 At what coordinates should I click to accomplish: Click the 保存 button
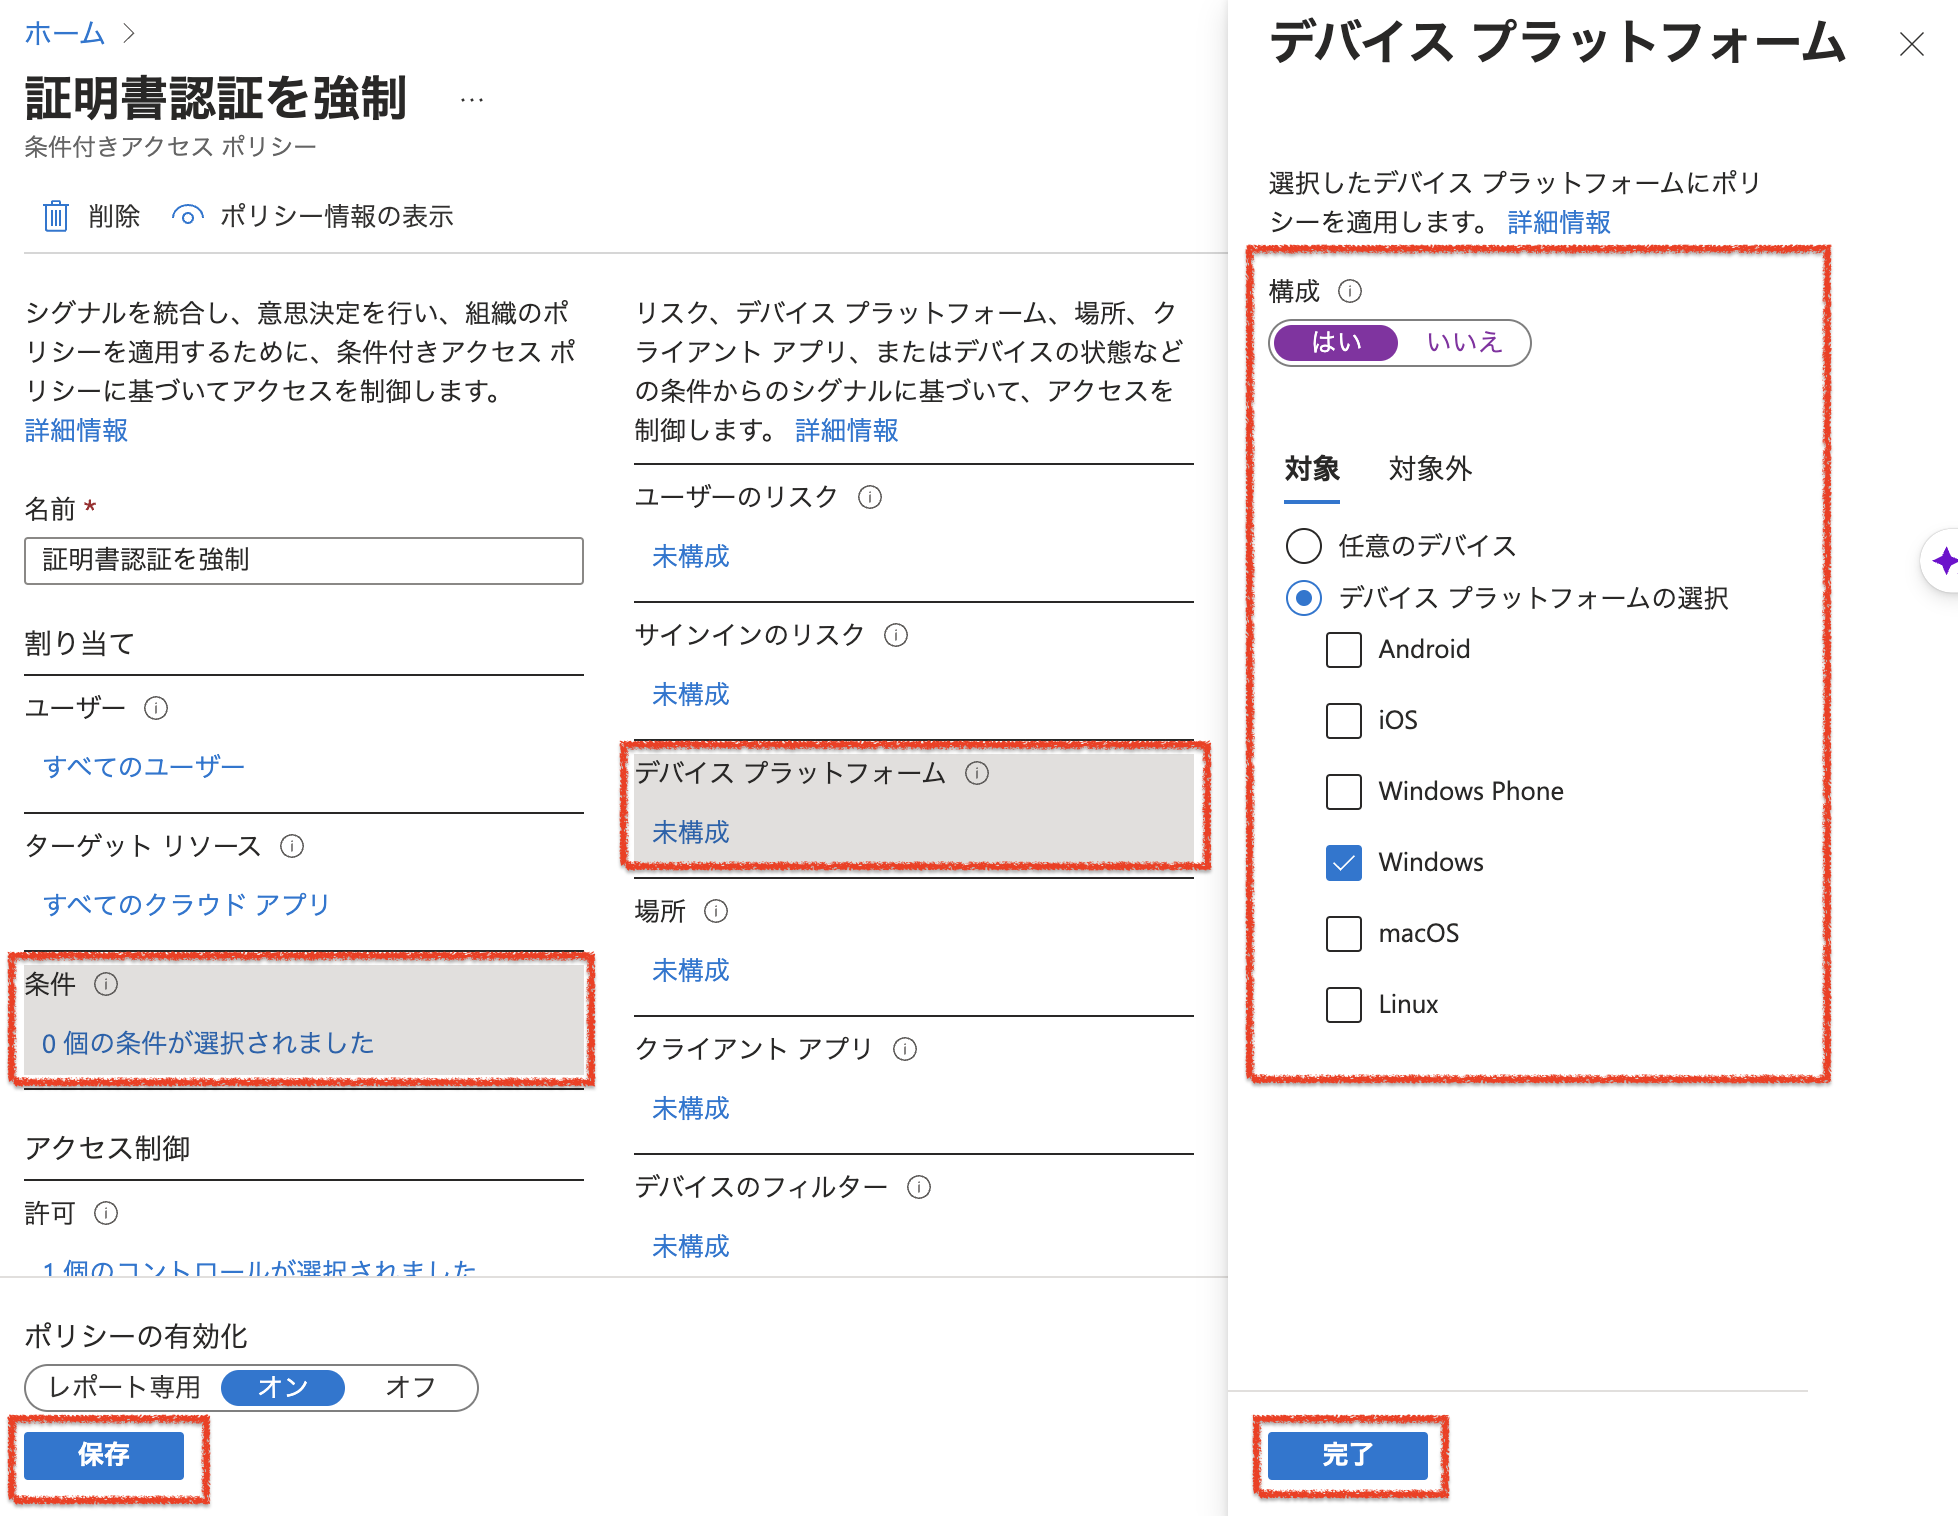coord(104,1455)
